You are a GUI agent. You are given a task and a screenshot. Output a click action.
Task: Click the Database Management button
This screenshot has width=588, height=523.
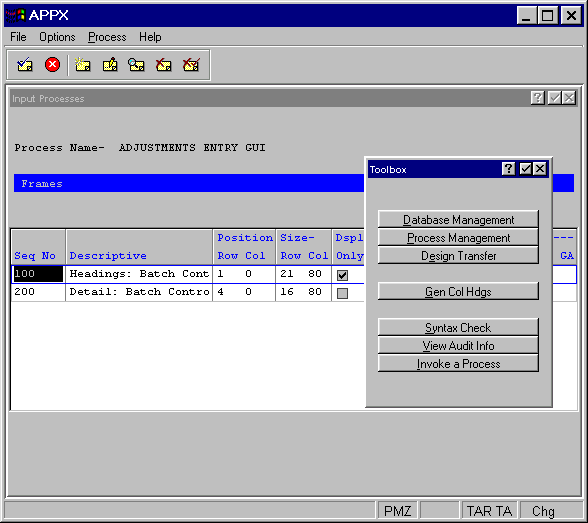[x=458, y=219]
